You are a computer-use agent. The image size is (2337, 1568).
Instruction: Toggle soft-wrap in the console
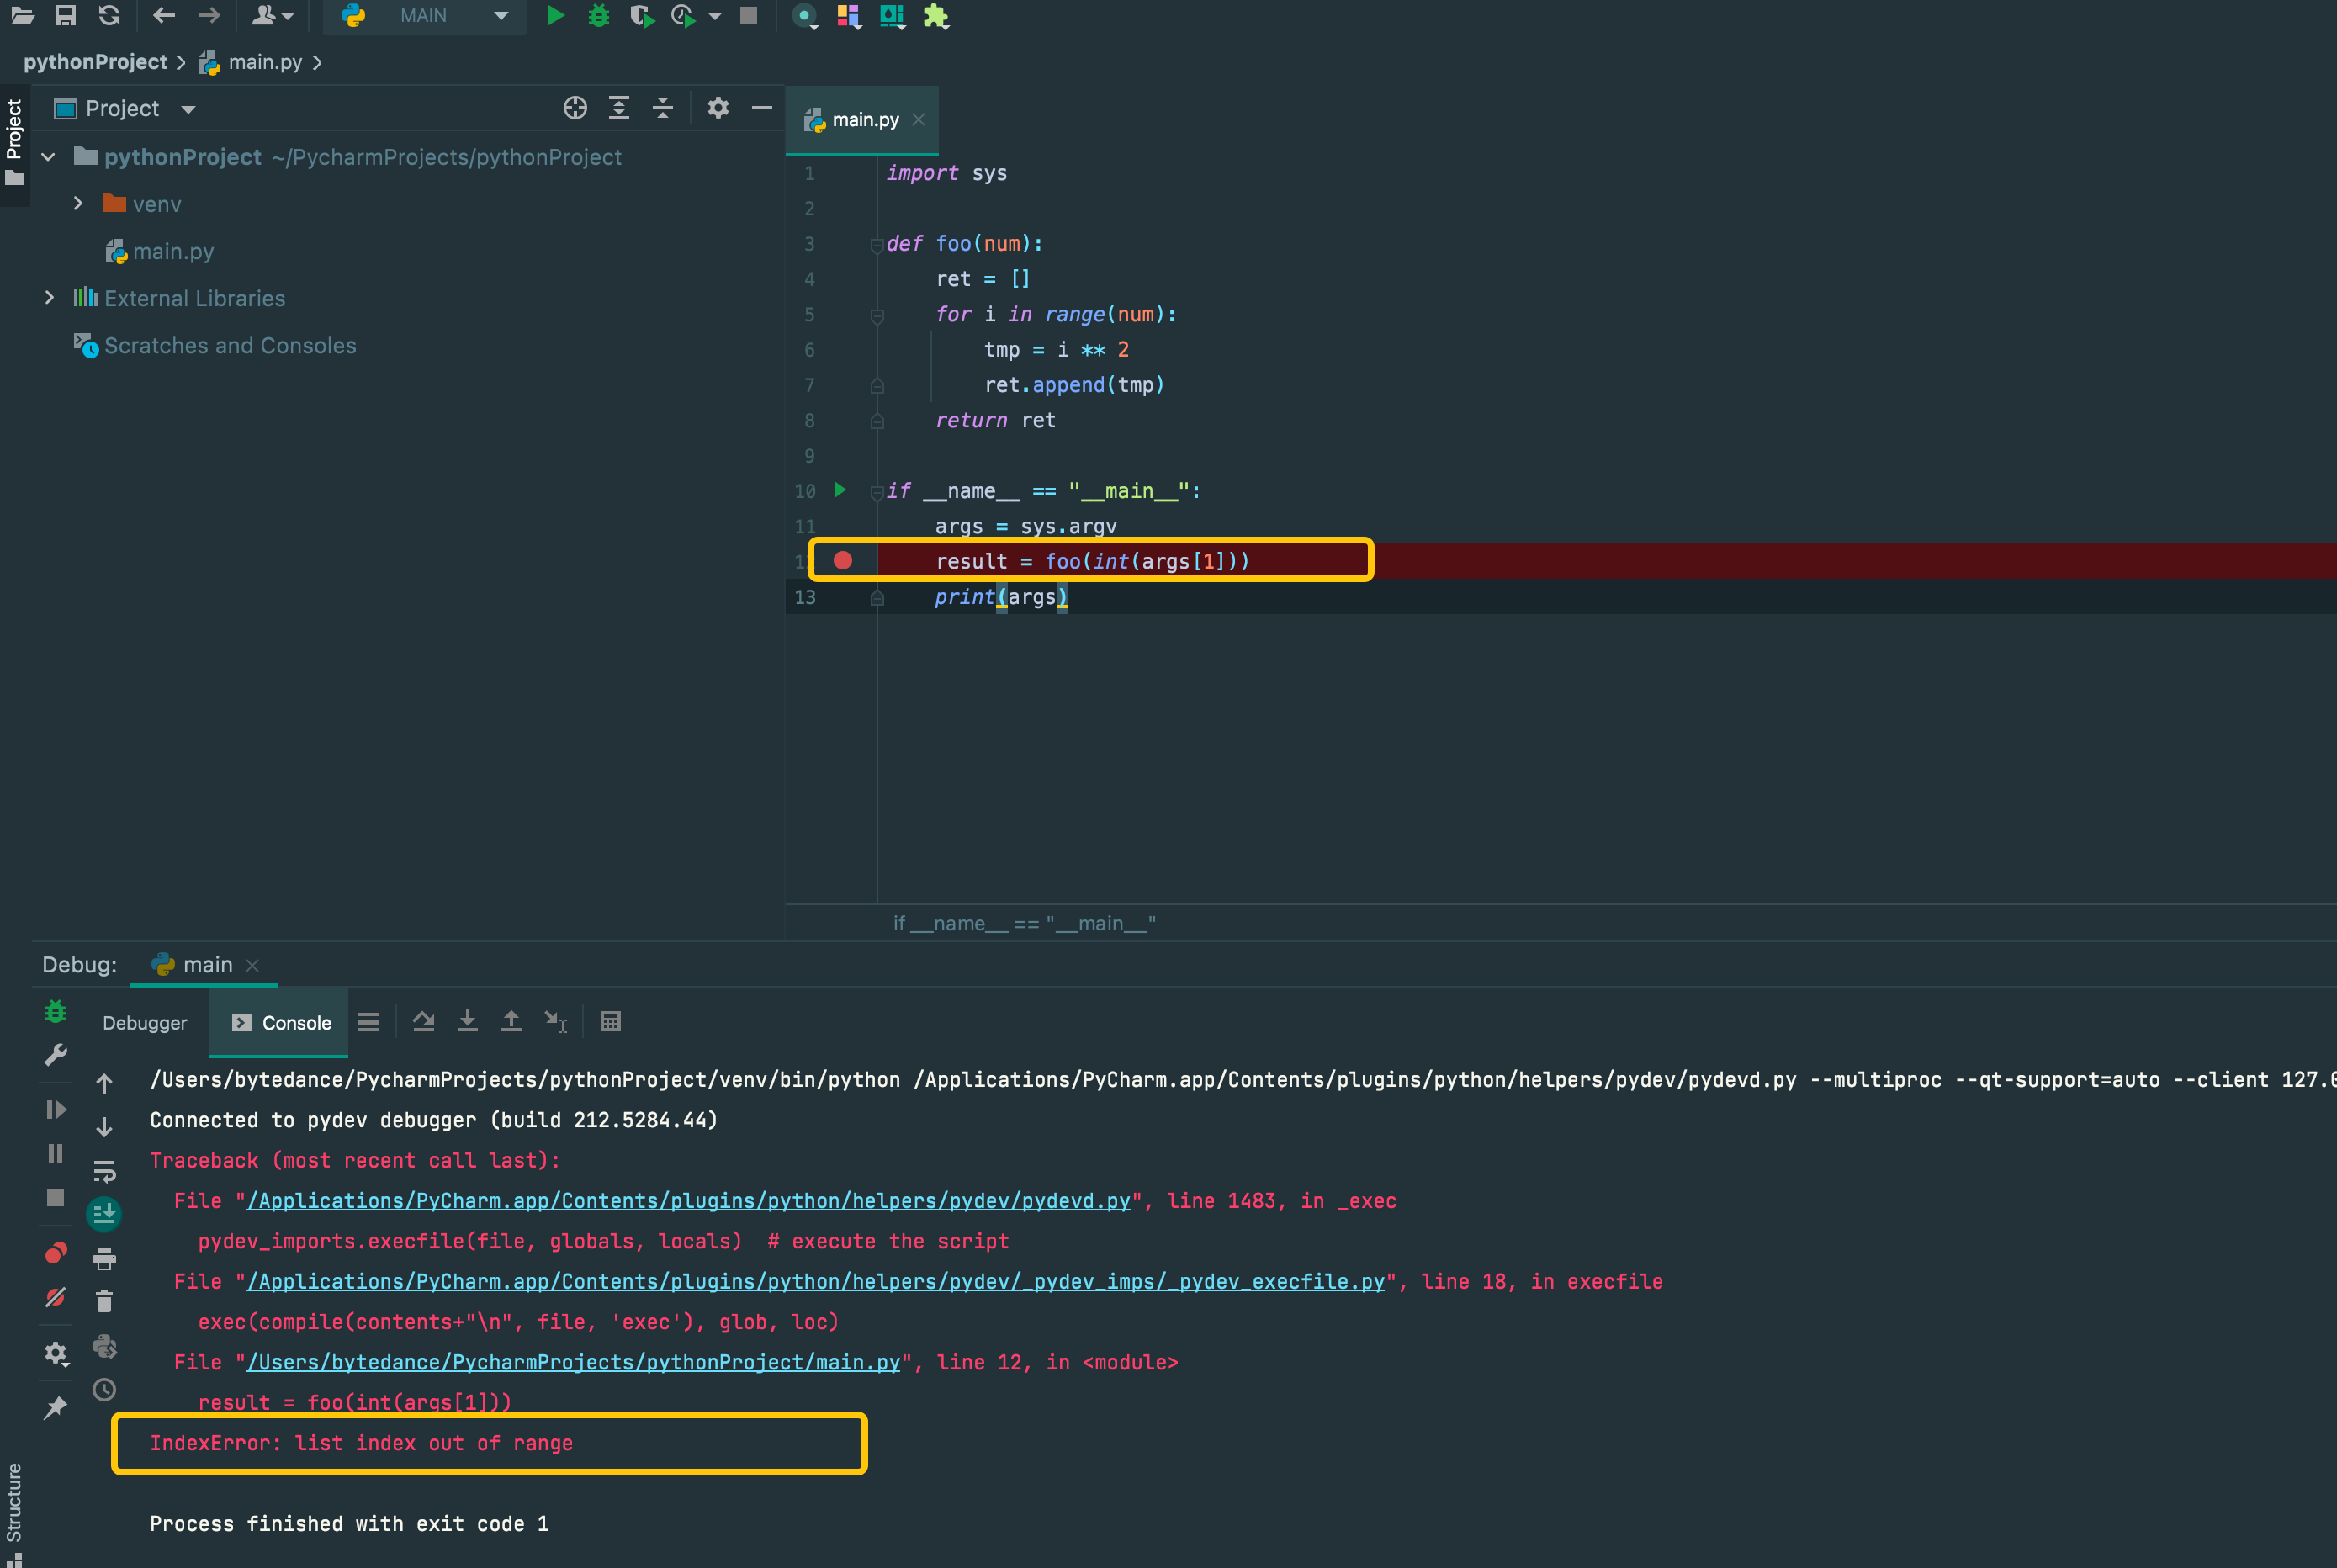click(104, 1171)
